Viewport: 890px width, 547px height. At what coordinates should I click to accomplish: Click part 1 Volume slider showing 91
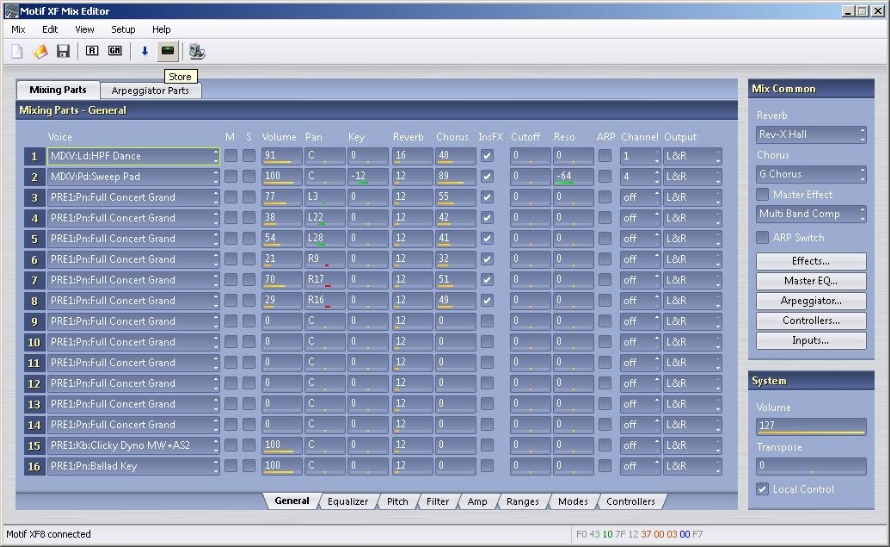point(282,156)
